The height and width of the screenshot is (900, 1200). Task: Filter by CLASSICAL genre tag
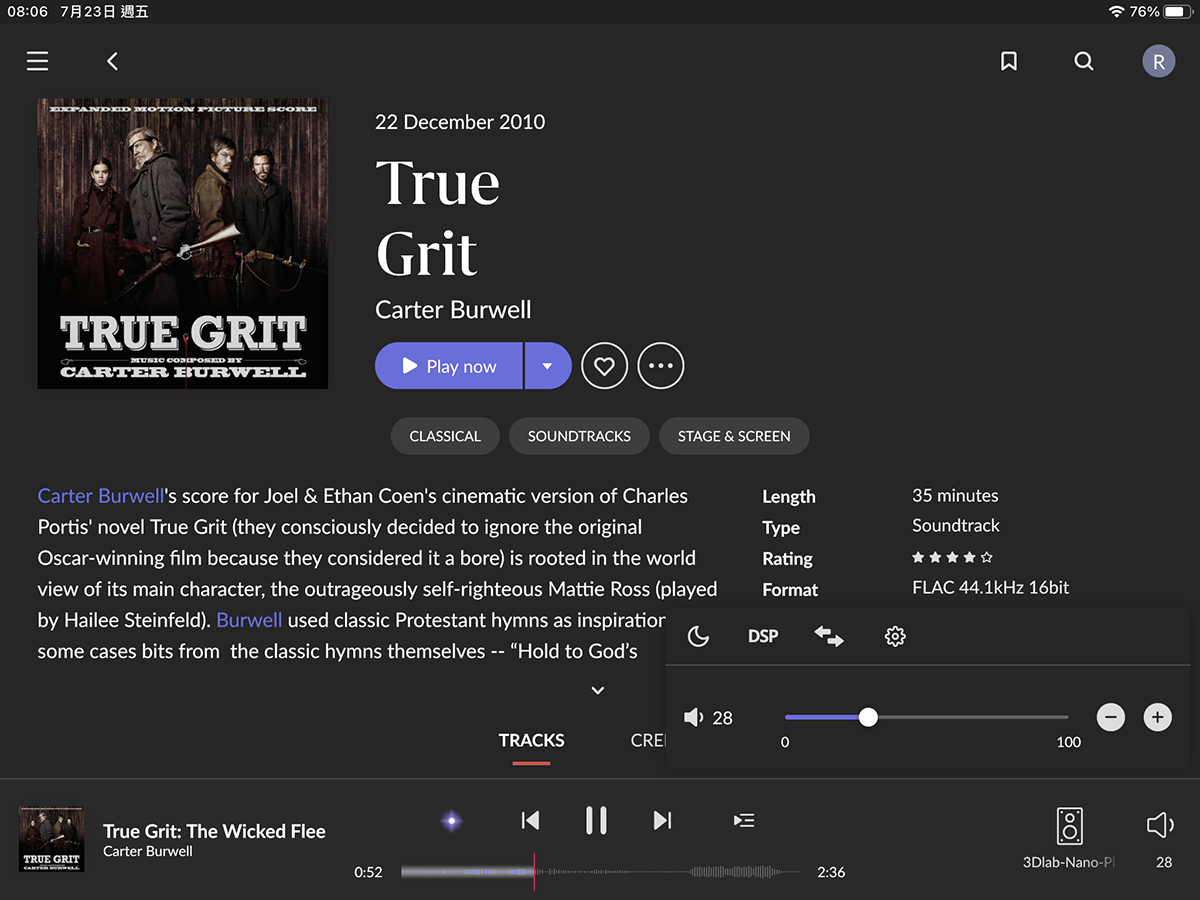pos(445,436)
